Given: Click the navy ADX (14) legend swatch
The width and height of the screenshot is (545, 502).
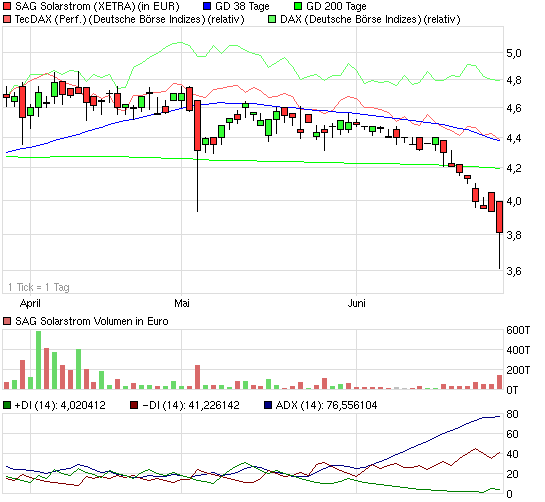Looking at the screenshot, I should tap(268, 405).
